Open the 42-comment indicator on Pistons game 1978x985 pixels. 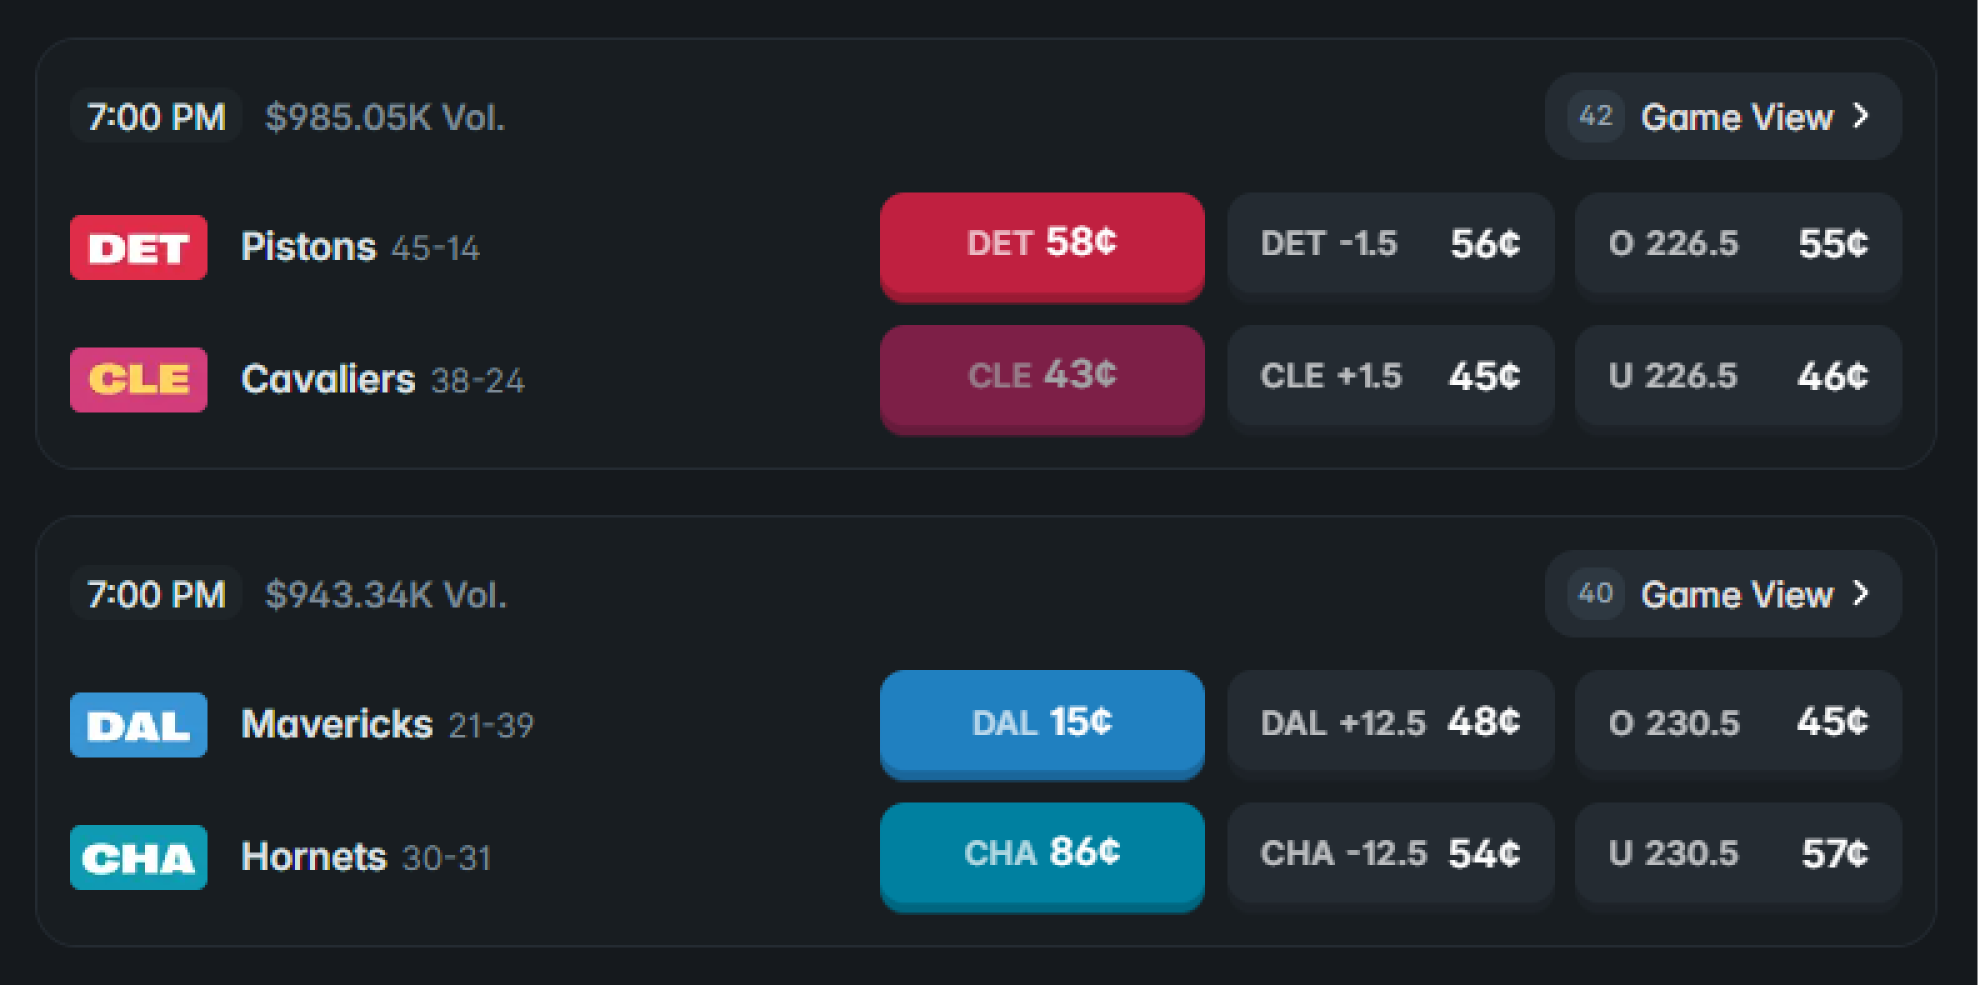1594,116
